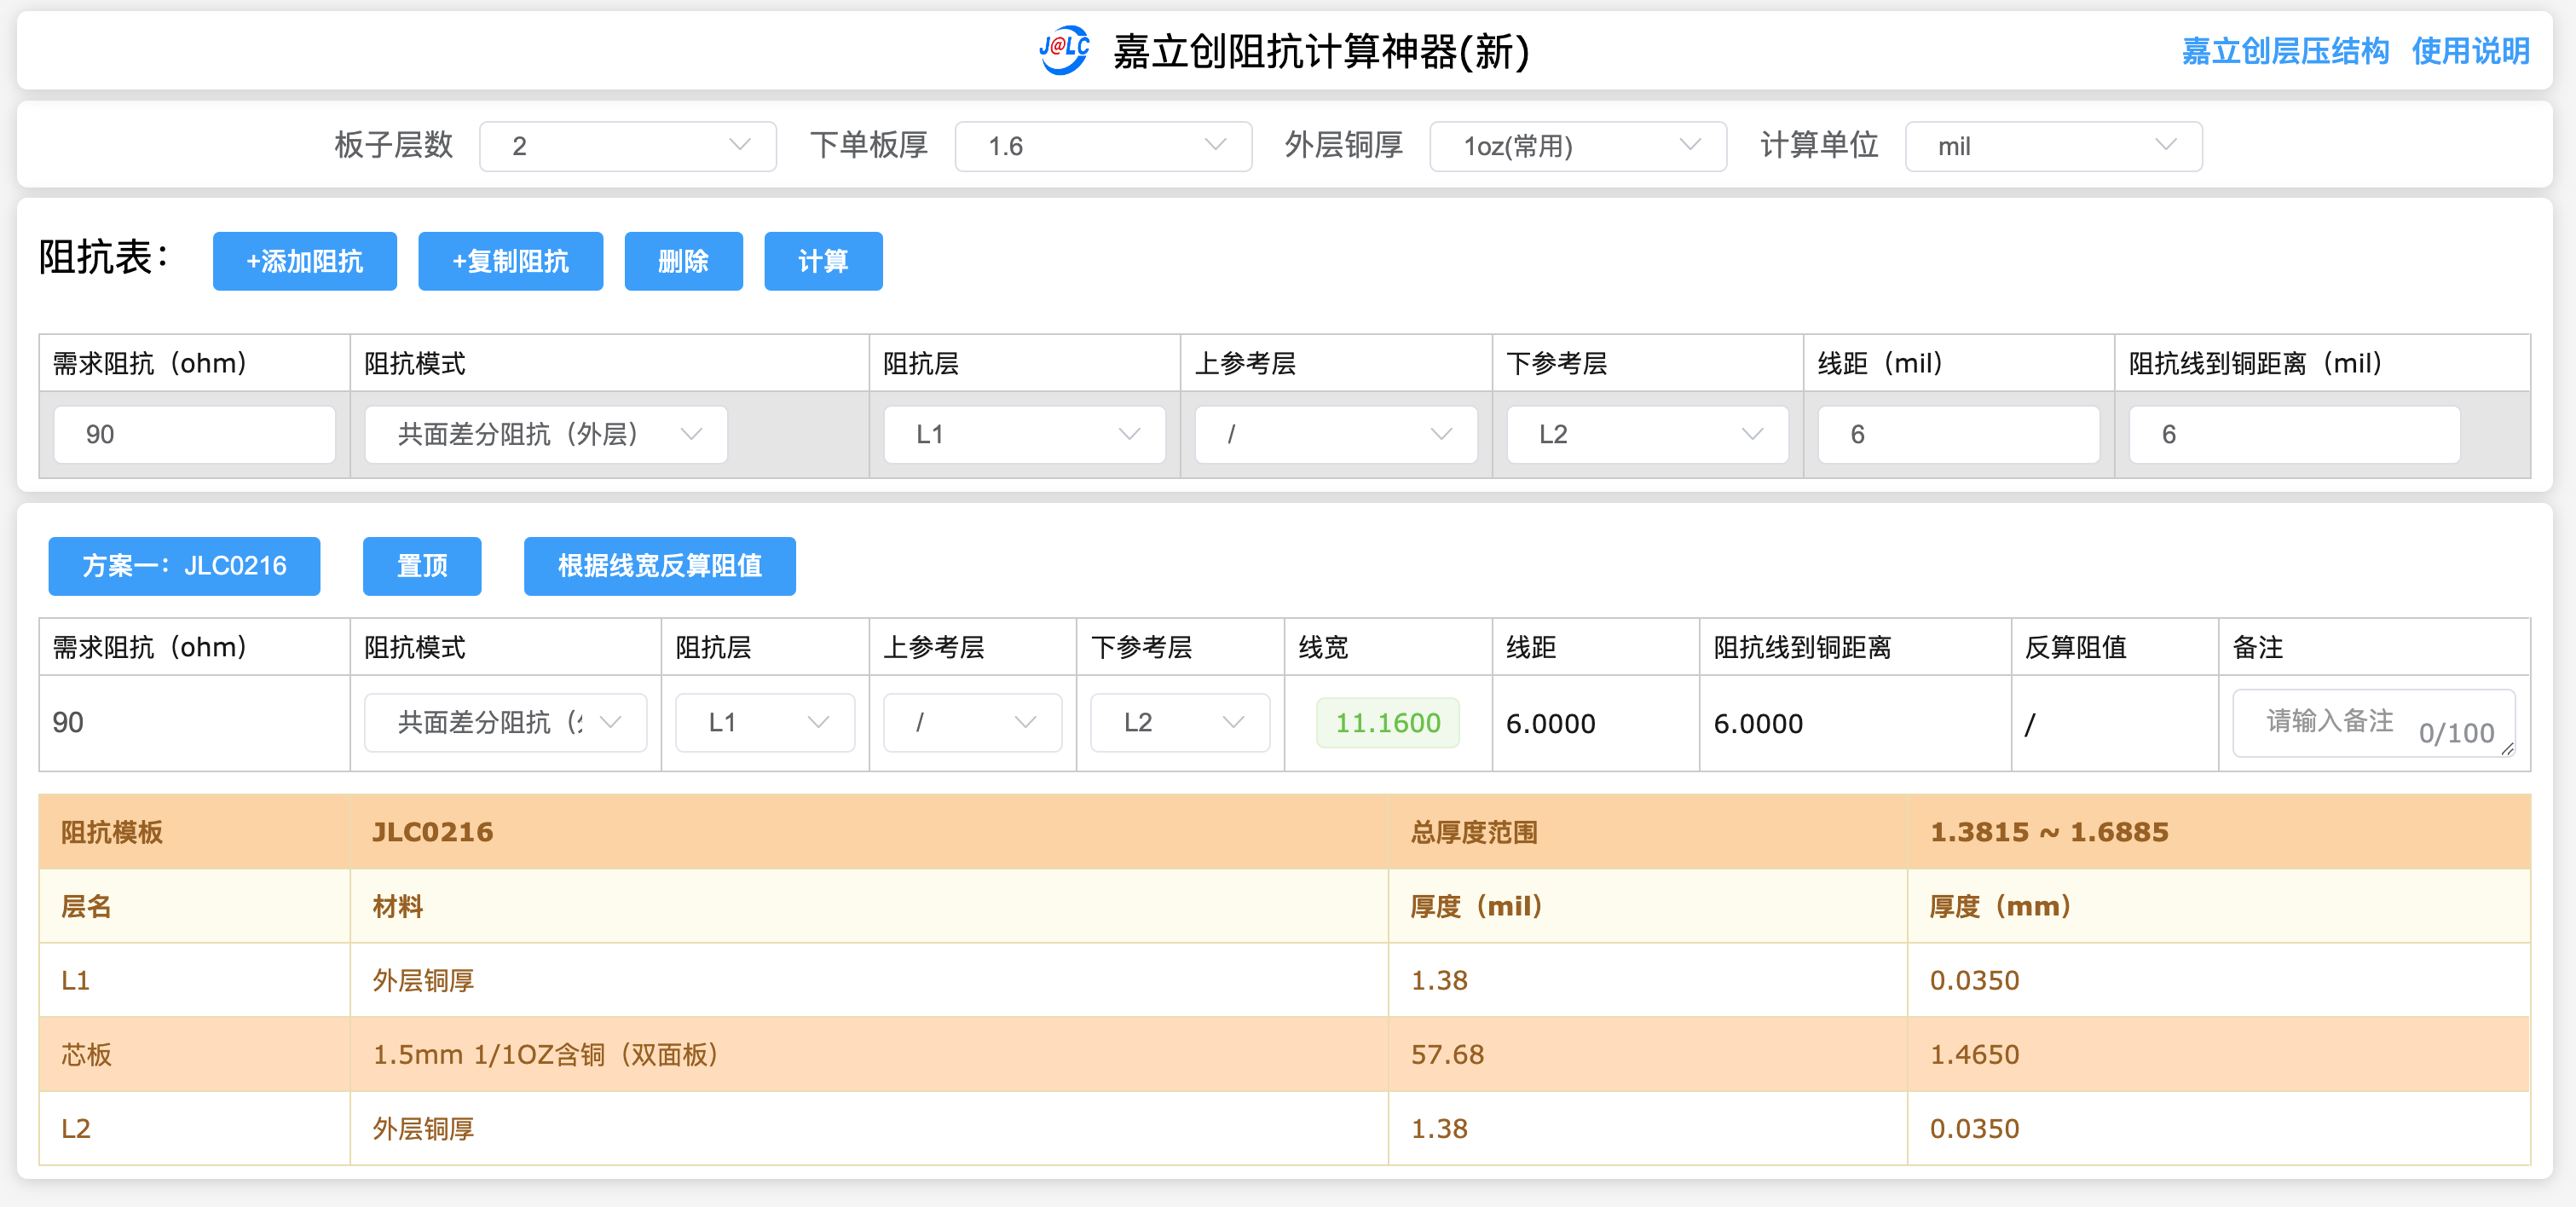Open the 外层铜厚 dropdown showing 1oz(常用)
The height and width of the screenshot is (1207, 2576).
pyautogui.click(x=1578, y=146)
